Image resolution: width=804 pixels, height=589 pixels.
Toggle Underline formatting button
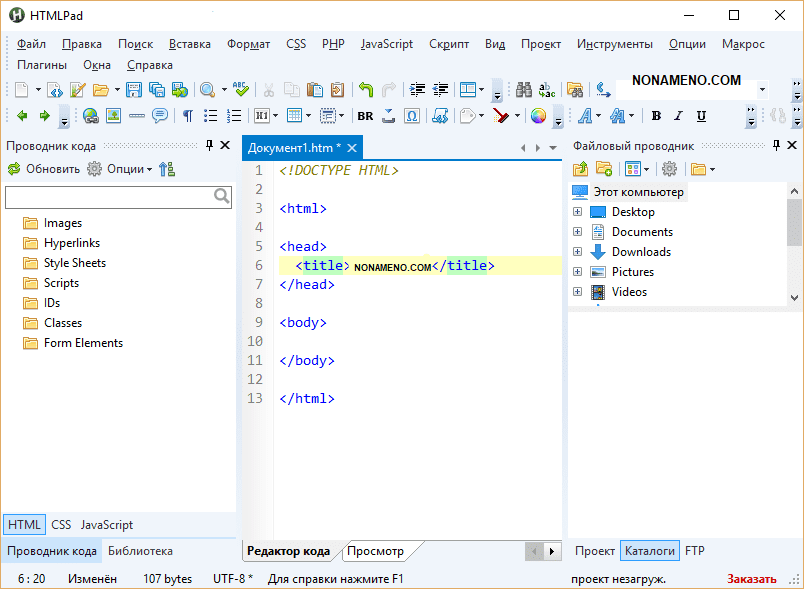tap(701, 116)
